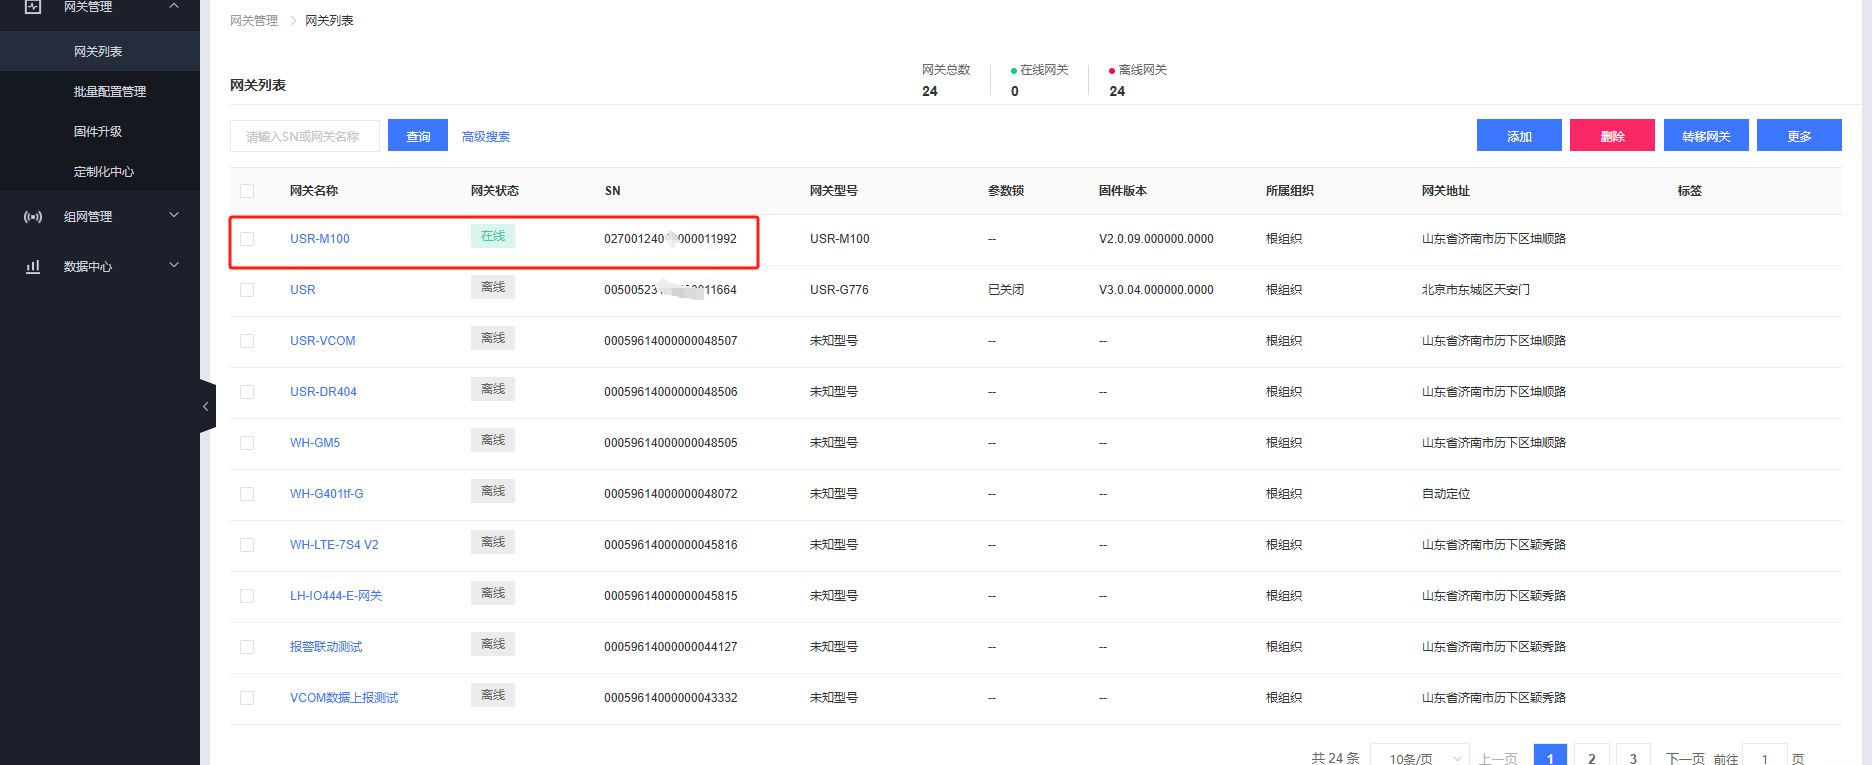Collapse the sidebar with the arrow handle
1872x765 pixels.
click(206, 406)
